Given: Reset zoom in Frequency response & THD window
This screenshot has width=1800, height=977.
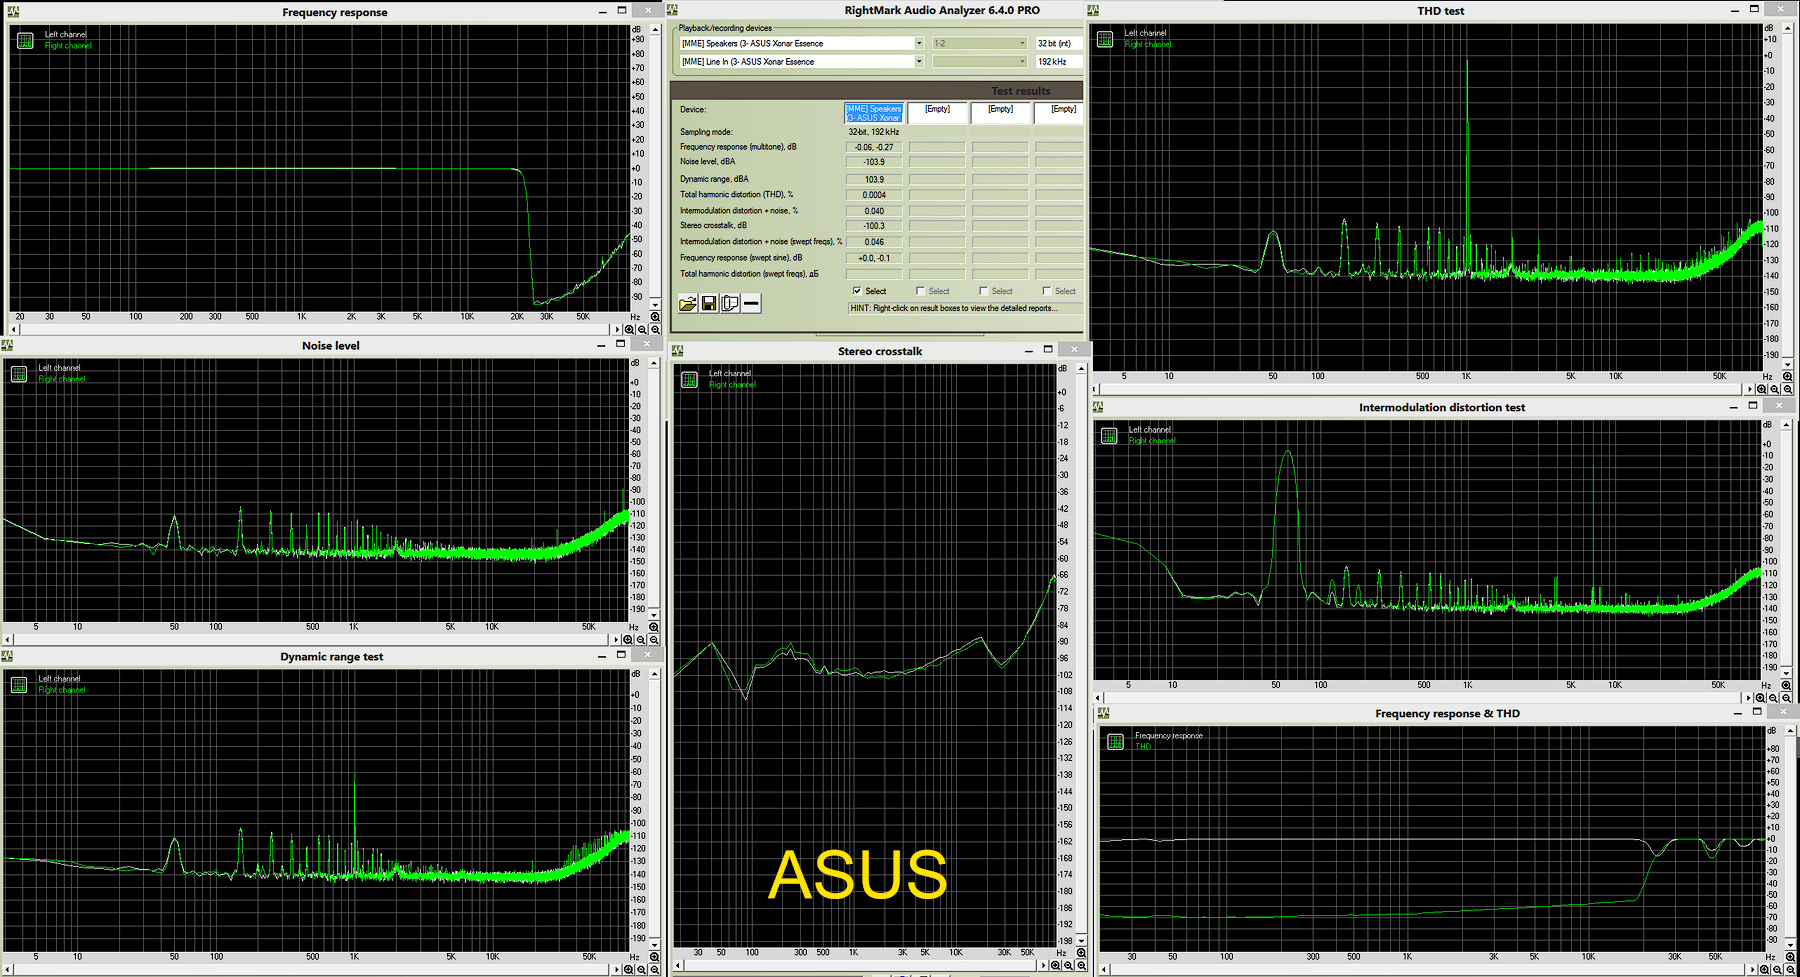Looking at the screenshot, I should coord(1791,969).
